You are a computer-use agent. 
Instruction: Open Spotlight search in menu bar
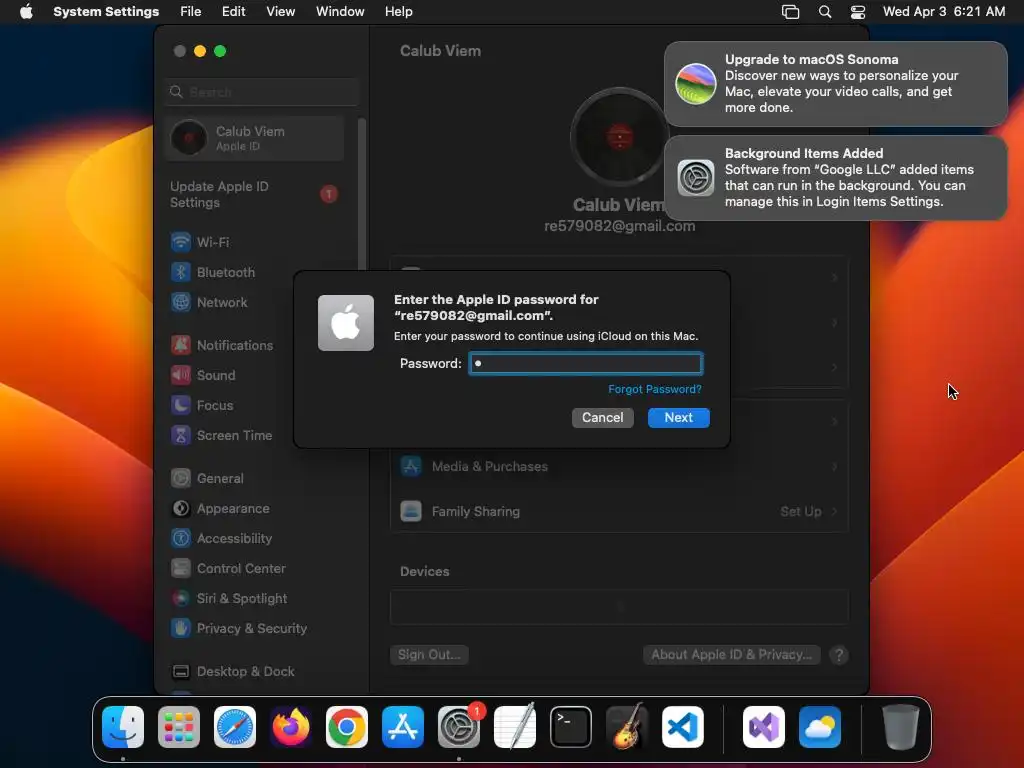click(x=825, y=12)
